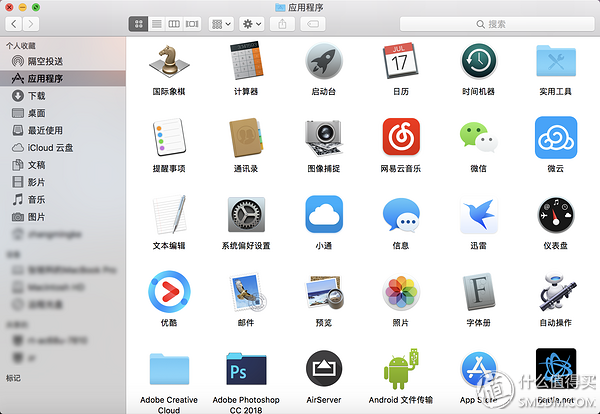600x414 pixels.
Task: Open the Calculator app (计算器)
Action: (x=246, y=61)
